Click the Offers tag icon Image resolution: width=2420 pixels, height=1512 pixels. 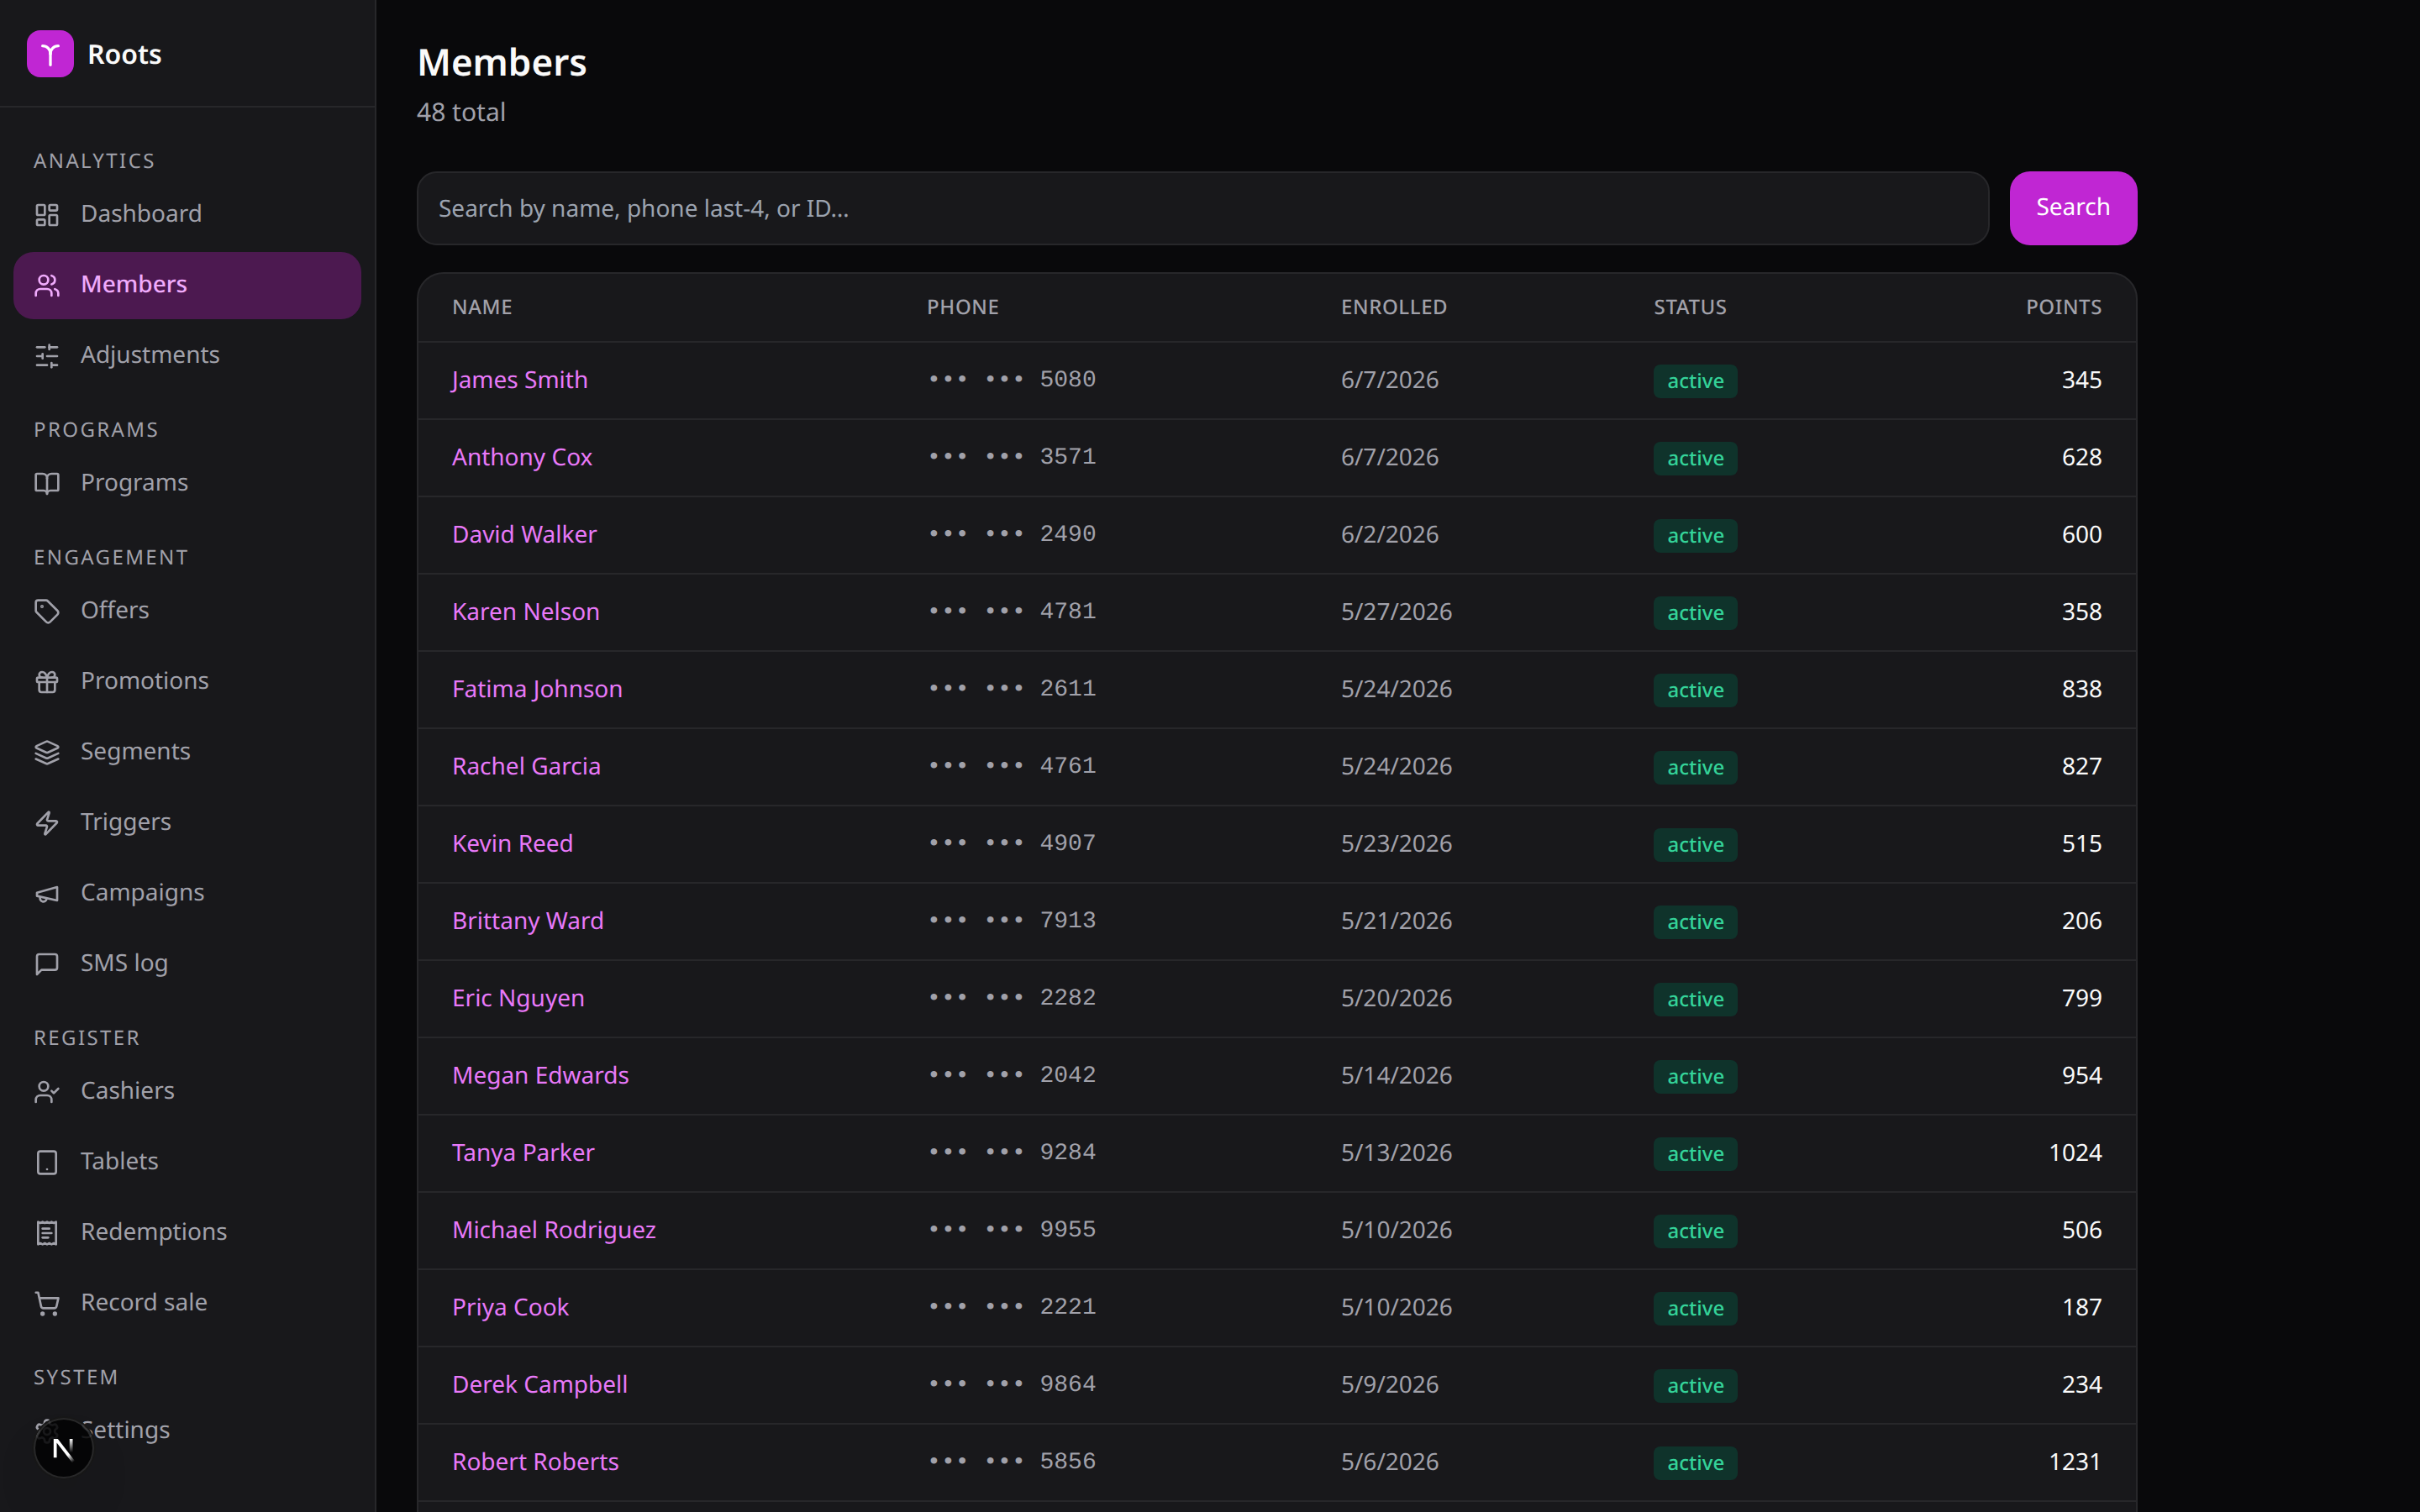point(47,611)
